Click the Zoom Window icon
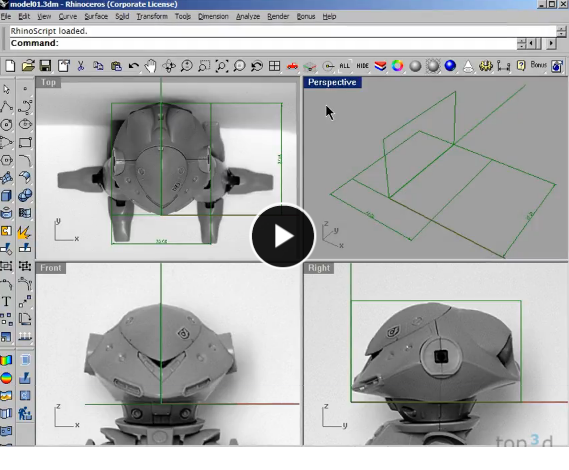This screenshot has width=569, height=470. (x=204, y=66)
